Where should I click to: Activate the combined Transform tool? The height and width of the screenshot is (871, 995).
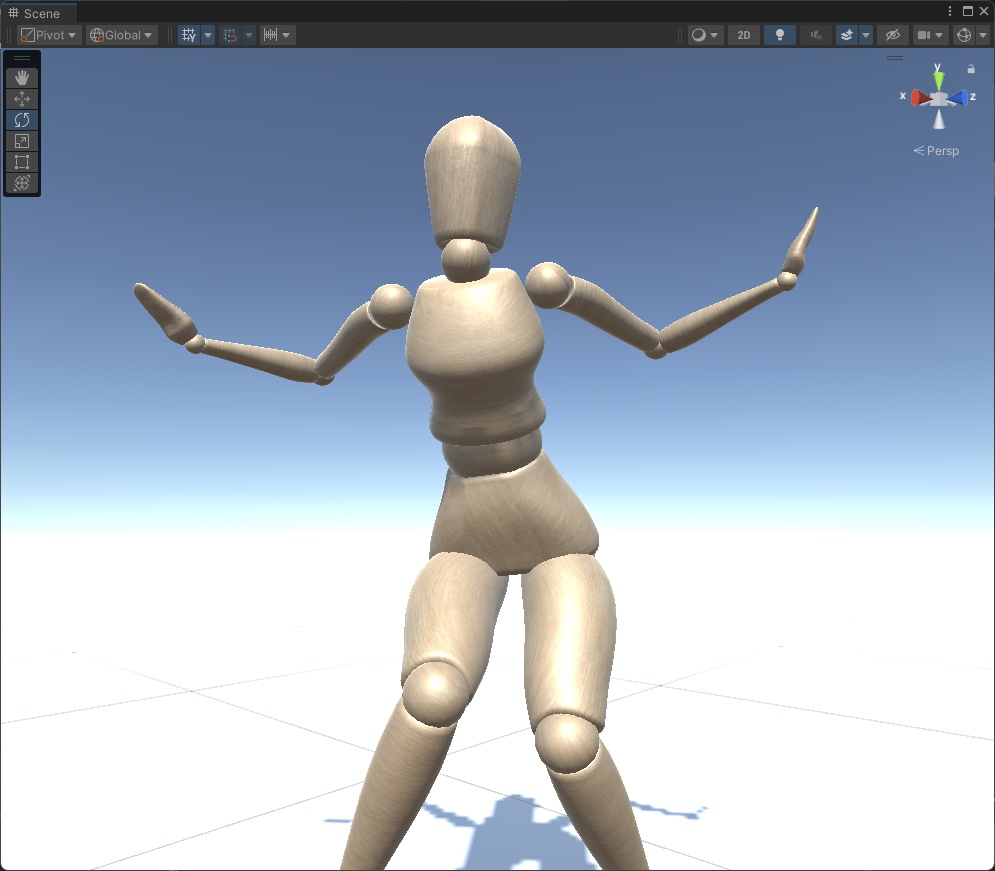point(22,182)
